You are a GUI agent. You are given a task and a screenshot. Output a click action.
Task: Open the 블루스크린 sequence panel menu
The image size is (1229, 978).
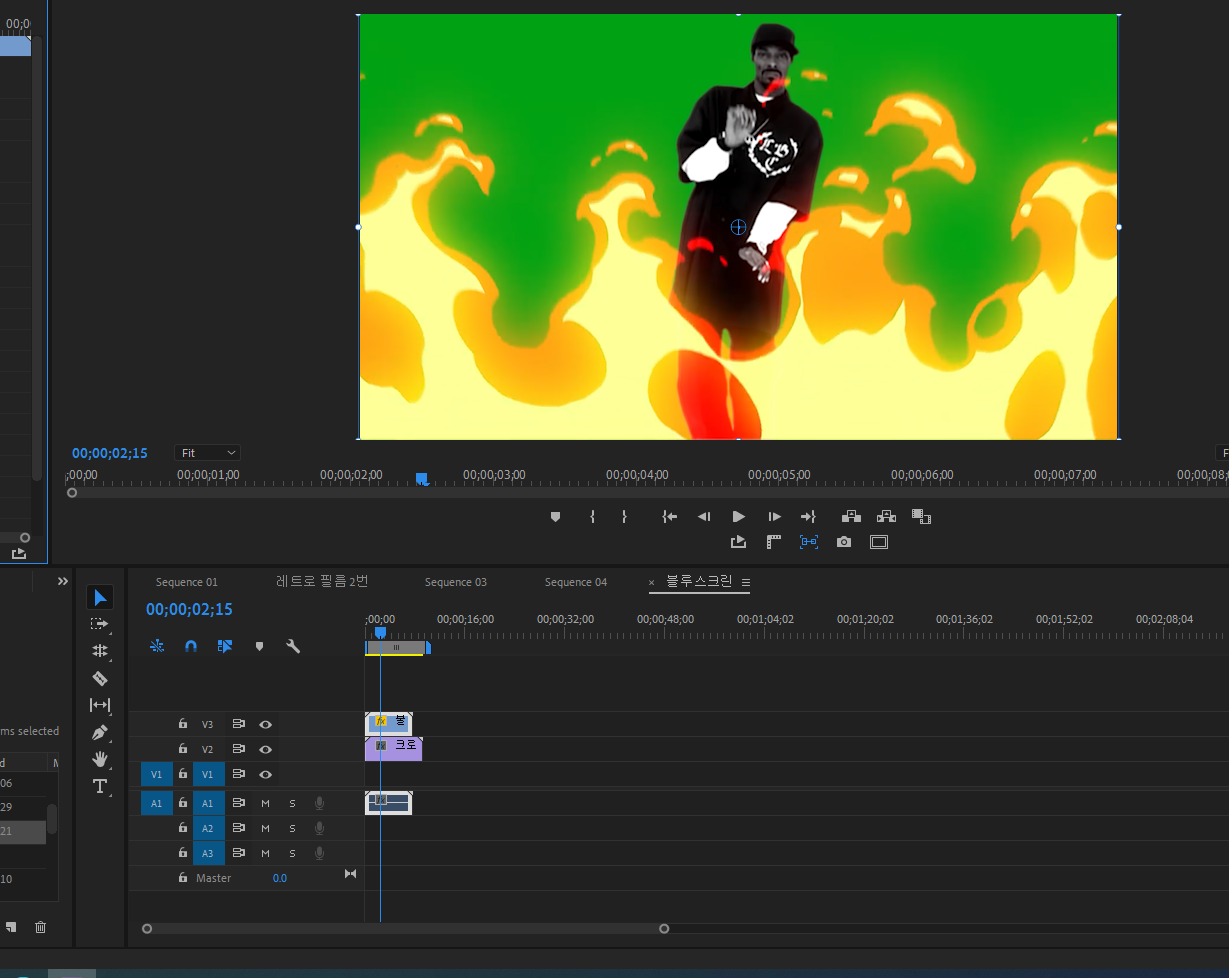point(746,582)
